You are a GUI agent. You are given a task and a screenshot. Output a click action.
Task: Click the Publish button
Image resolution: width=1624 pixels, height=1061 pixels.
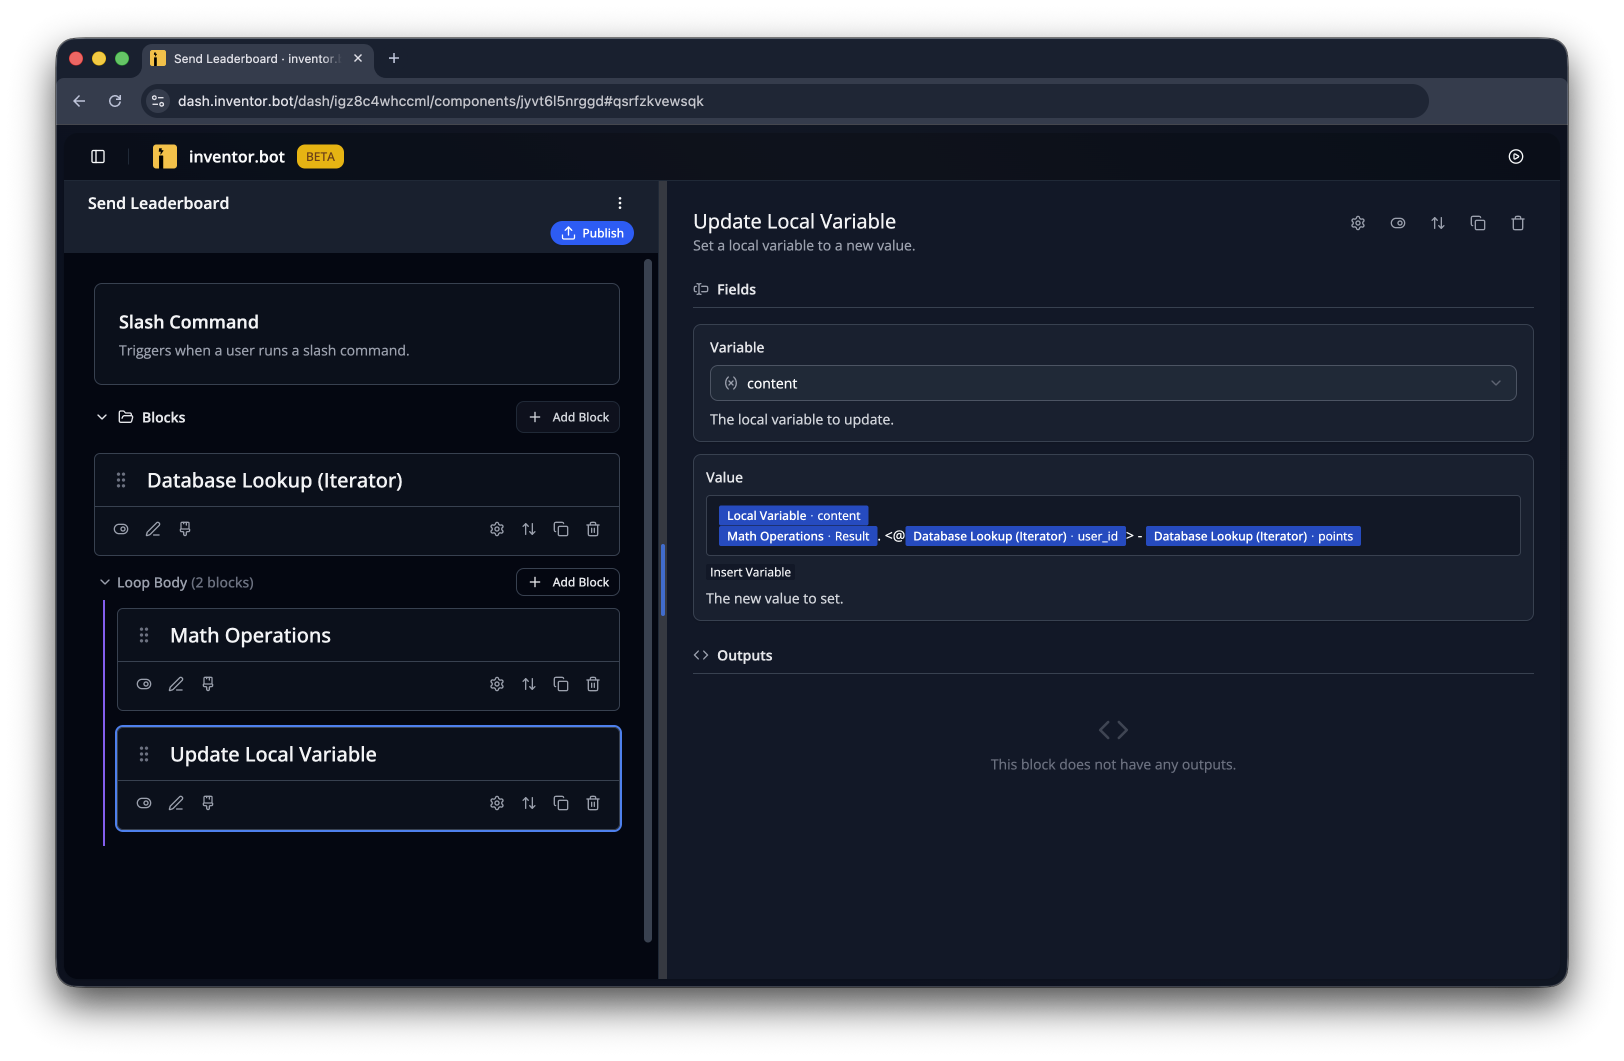click(x=592, y=233)
